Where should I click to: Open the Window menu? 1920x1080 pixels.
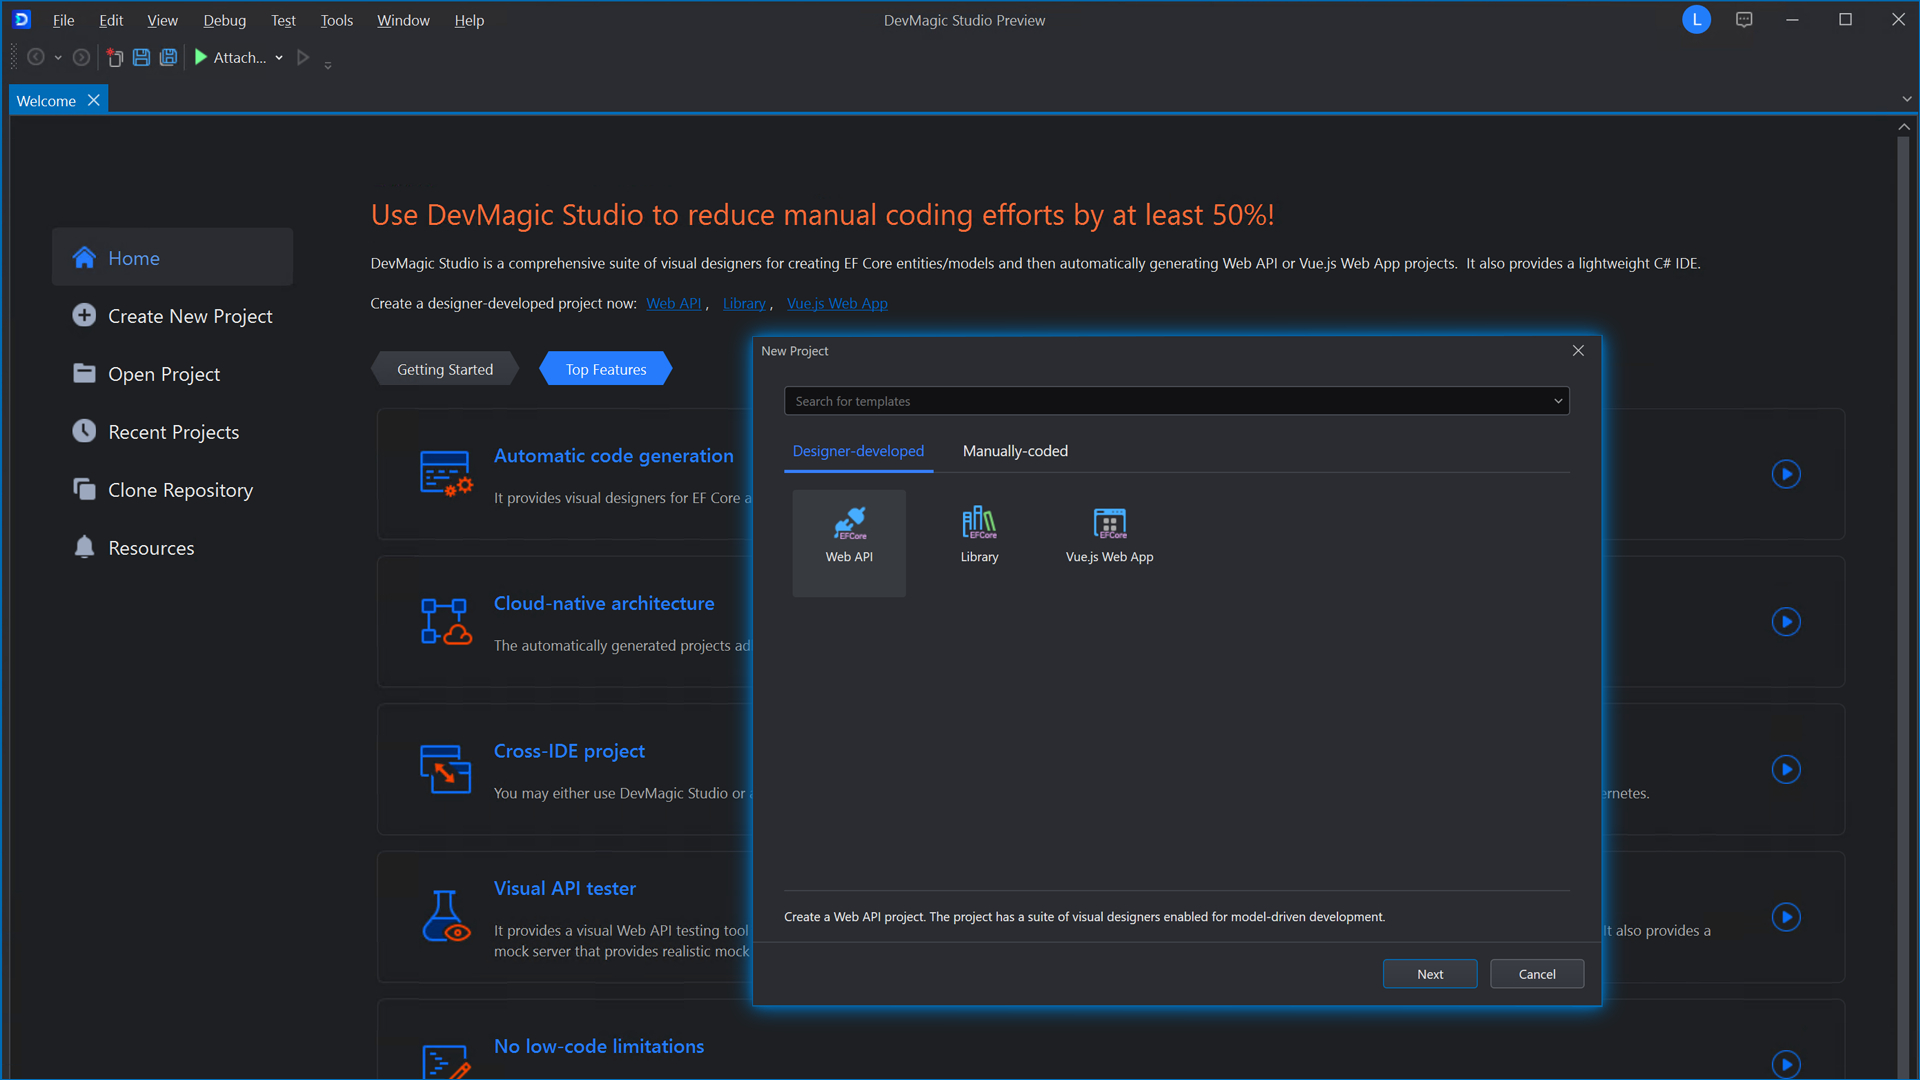click(403, 20)
